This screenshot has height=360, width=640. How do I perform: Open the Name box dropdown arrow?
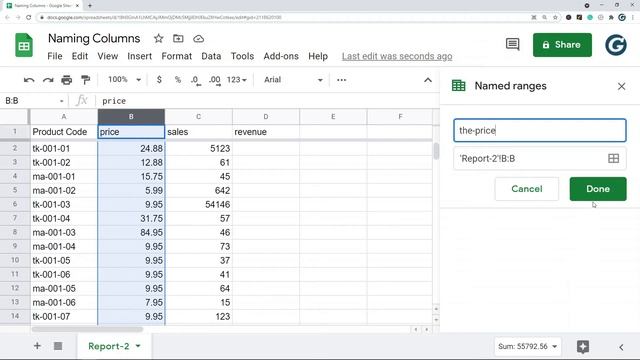click(x=62, y=101)
